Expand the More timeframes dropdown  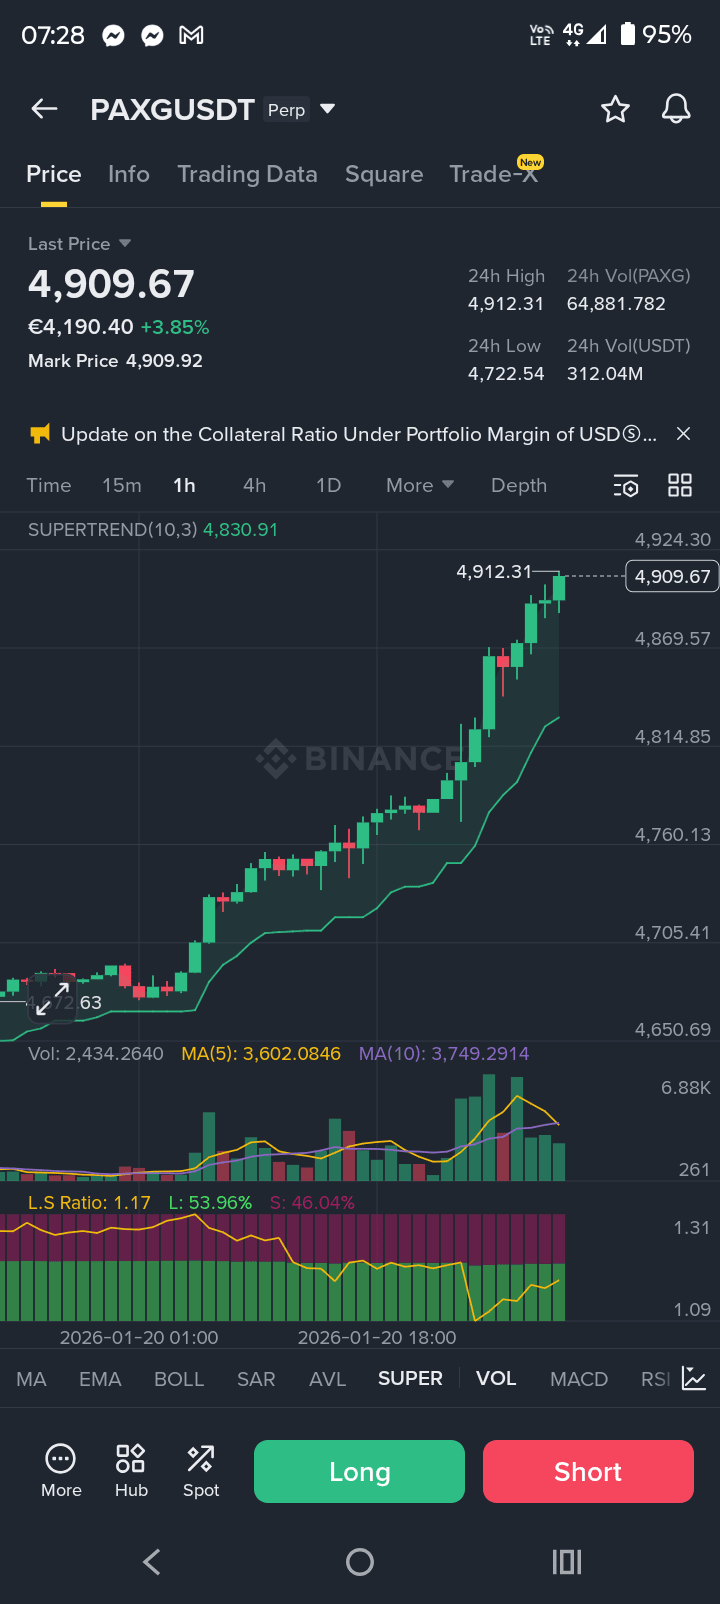pos(420,485)
